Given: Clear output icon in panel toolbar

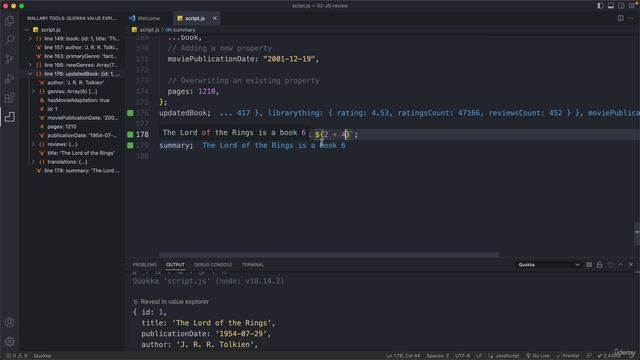Looking at the screenshot, I should pos(589,265).
